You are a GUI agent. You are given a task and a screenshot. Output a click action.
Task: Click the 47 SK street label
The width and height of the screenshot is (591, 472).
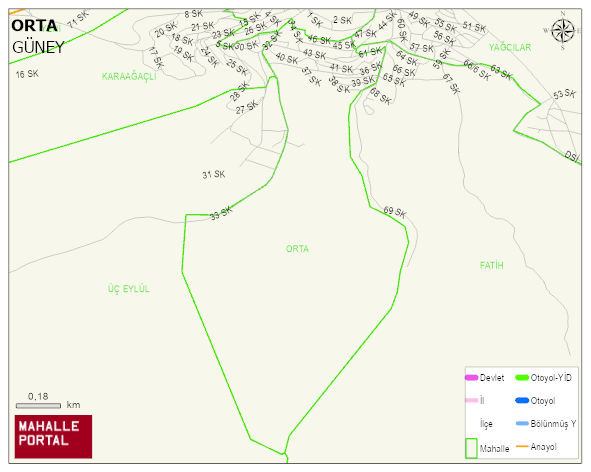point(365,34)
